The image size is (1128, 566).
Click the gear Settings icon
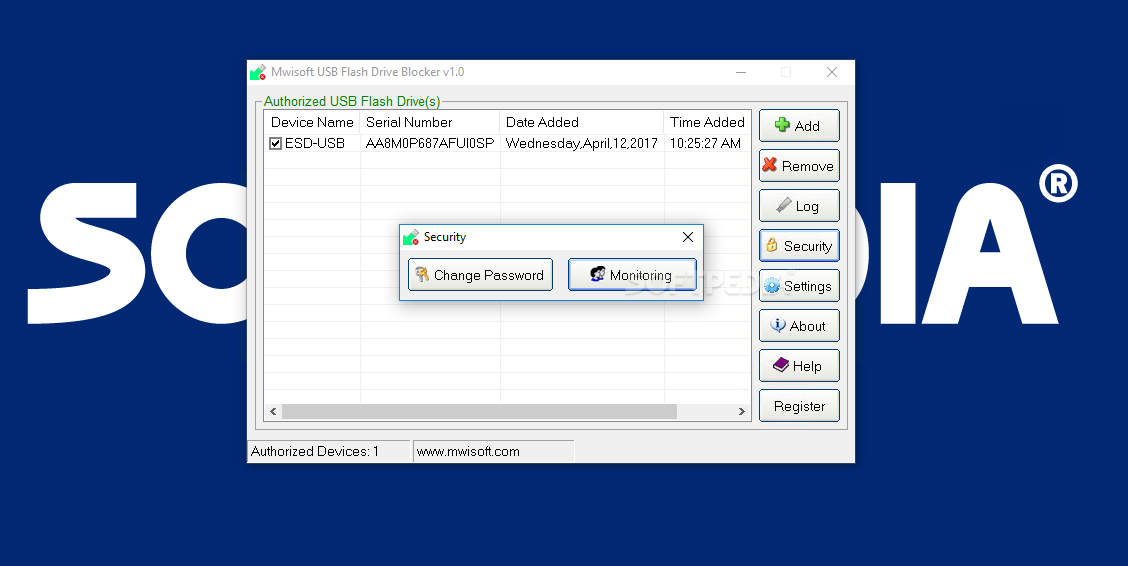click(x=772, y=286)
